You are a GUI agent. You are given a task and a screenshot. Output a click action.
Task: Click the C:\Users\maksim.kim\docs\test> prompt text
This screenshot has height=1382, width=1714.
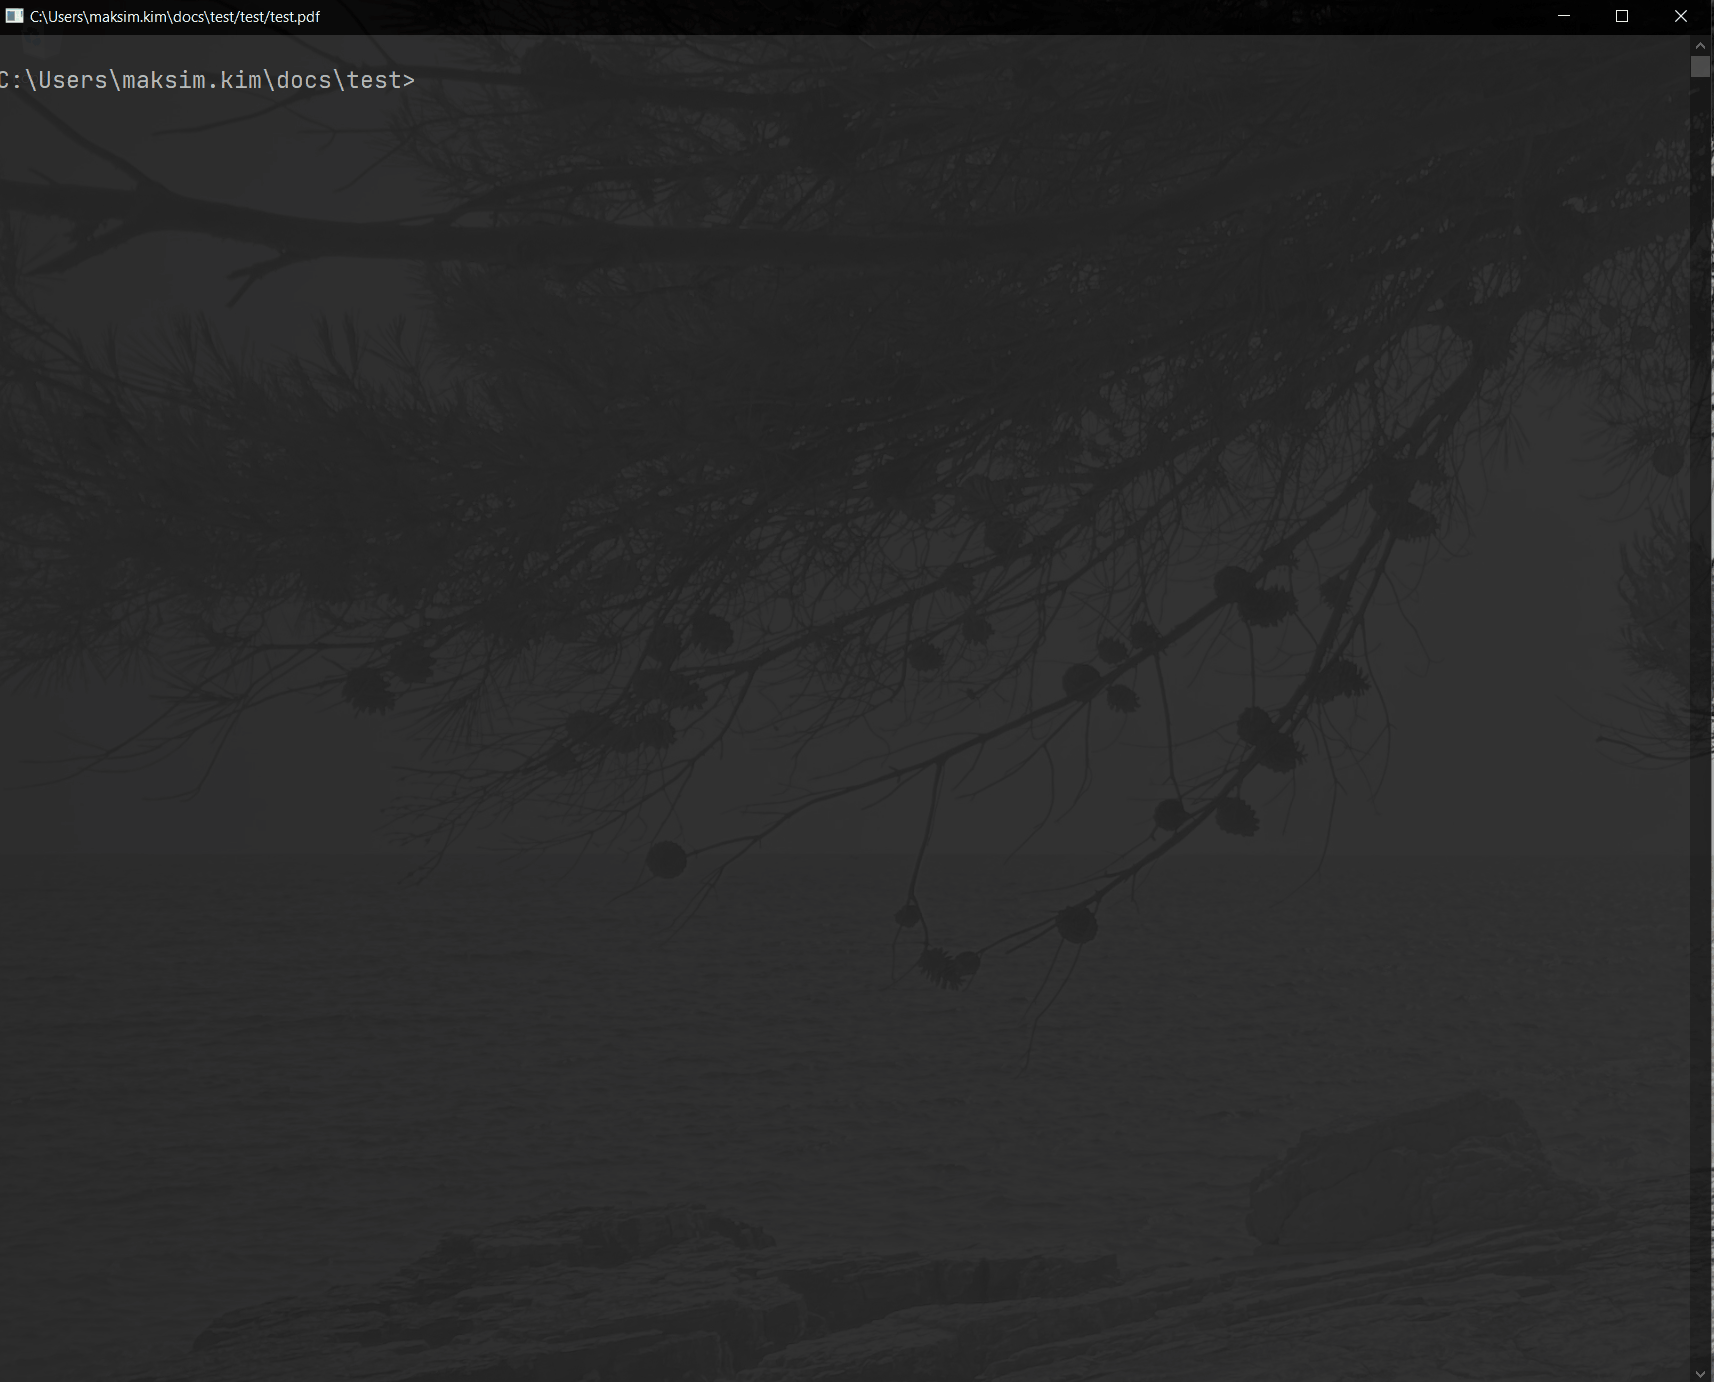coord(200,80)
